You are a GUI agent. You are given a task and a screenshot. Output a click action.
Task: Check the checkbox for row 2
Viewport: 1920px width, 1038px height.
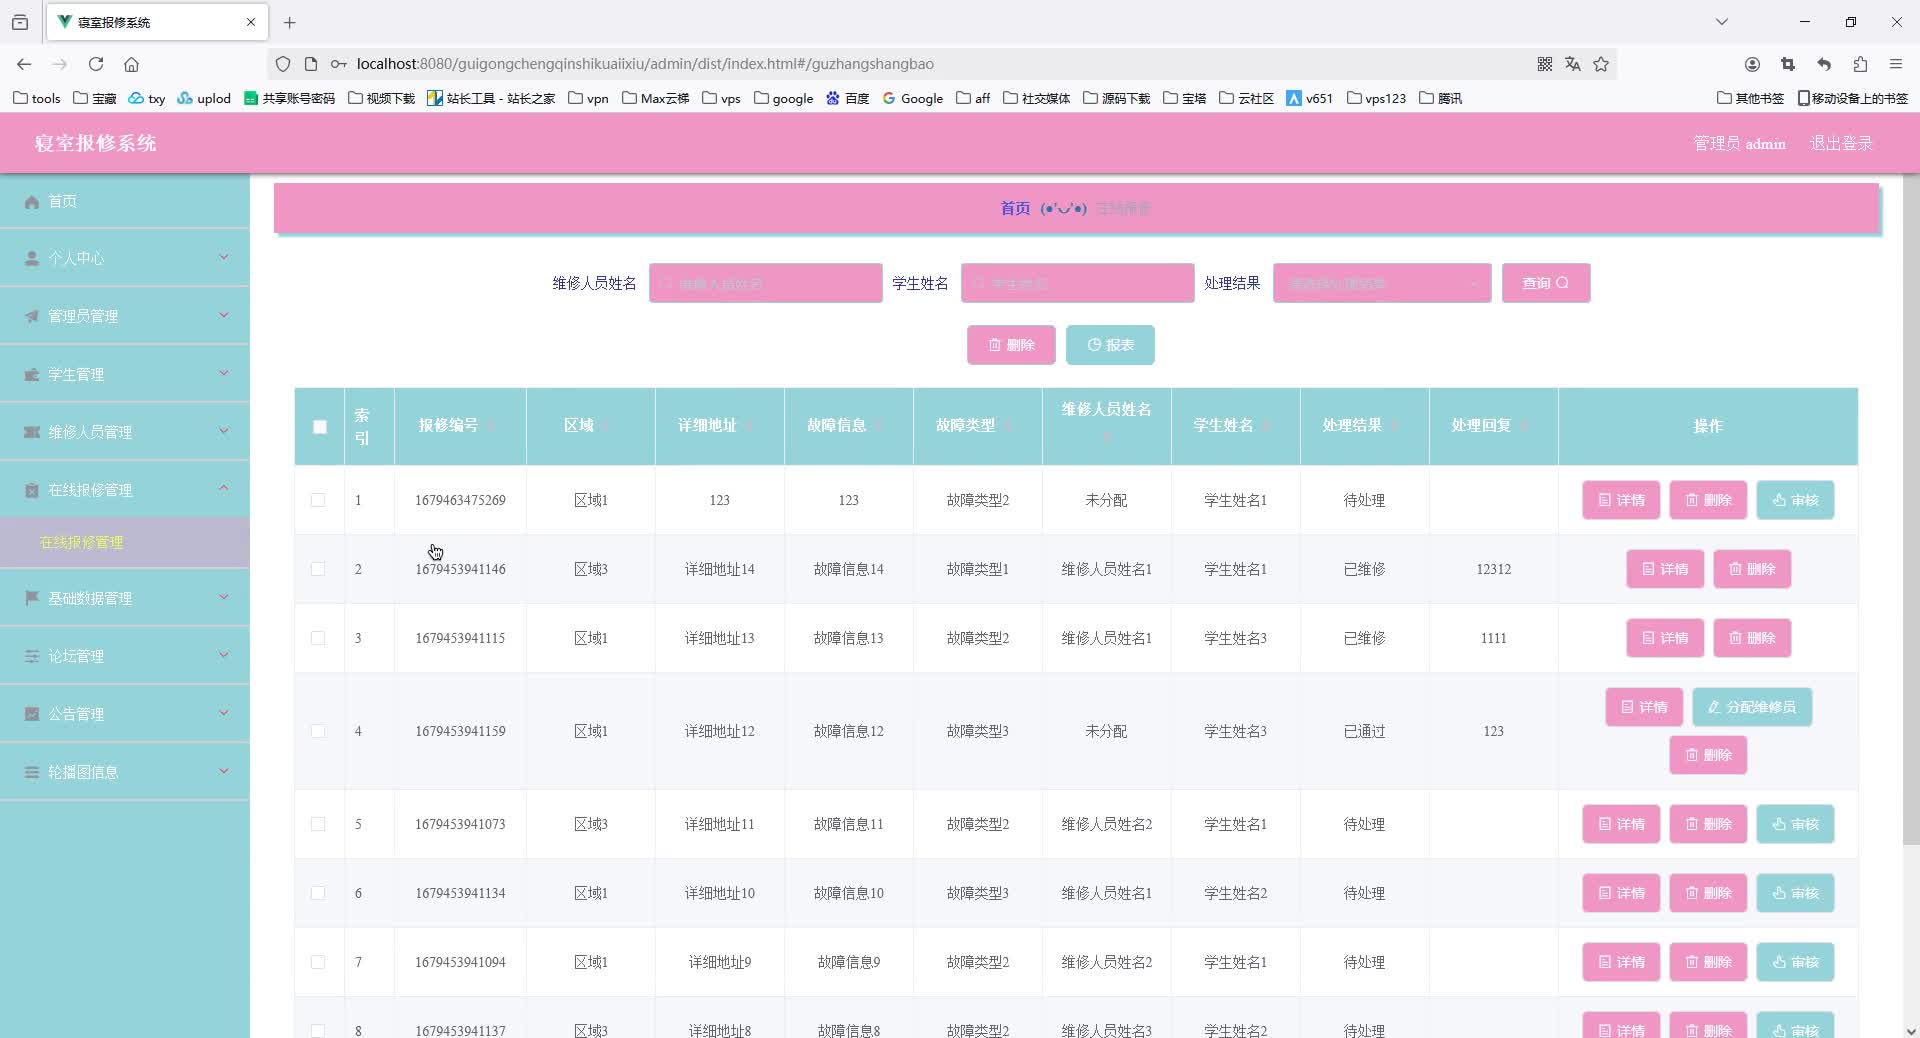[318, 569]
